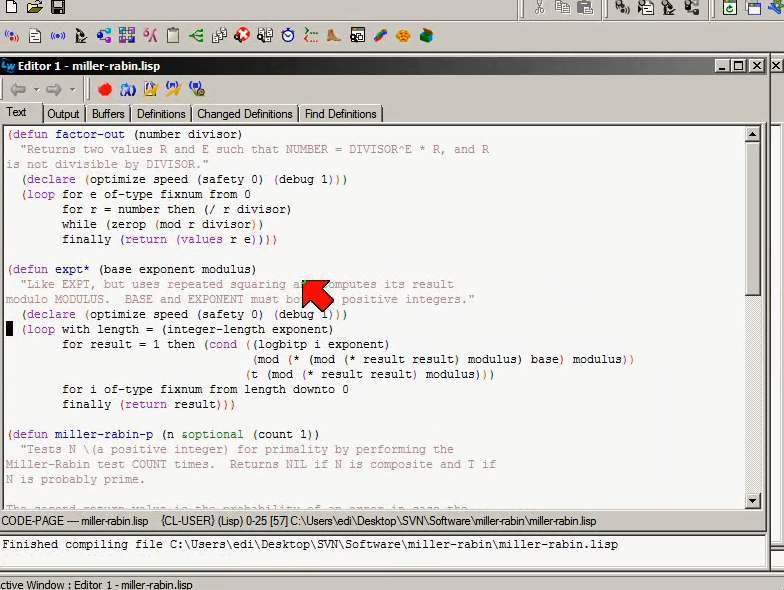This screenshot has height=590, width=784.
Task: Click the scrollbar up arrow in editor
Action: click(752, 134)
